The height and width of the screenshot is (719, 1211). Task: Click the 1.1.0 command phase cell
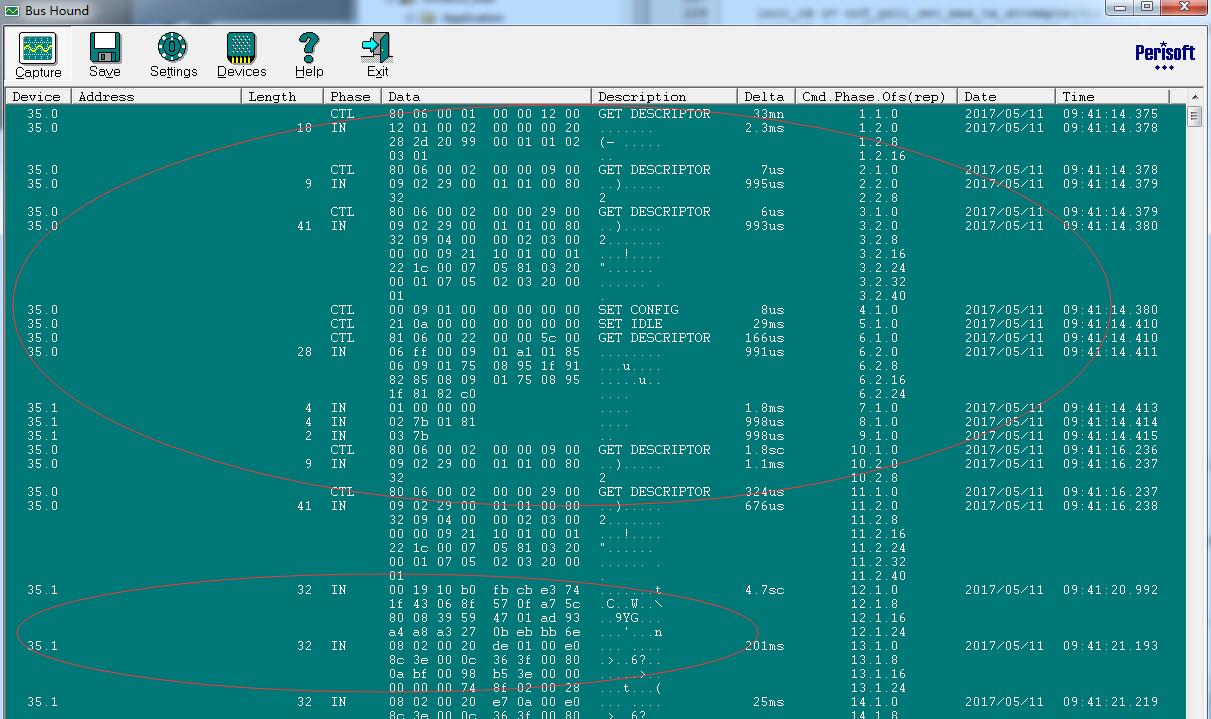click(x=878, y=114)
